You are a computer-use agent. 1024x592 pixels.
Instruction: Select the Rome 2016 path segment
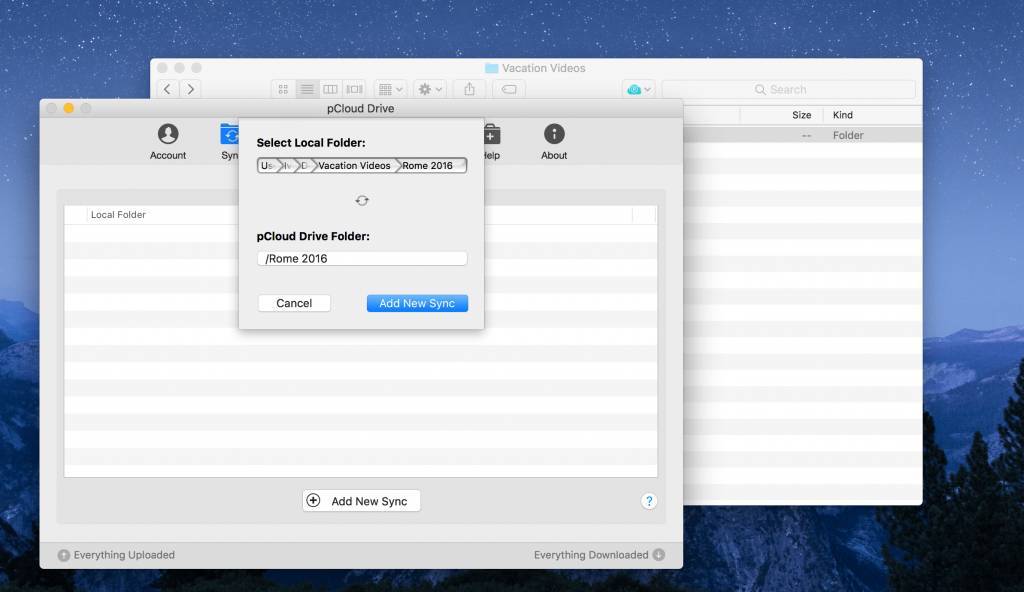point(427,165)
